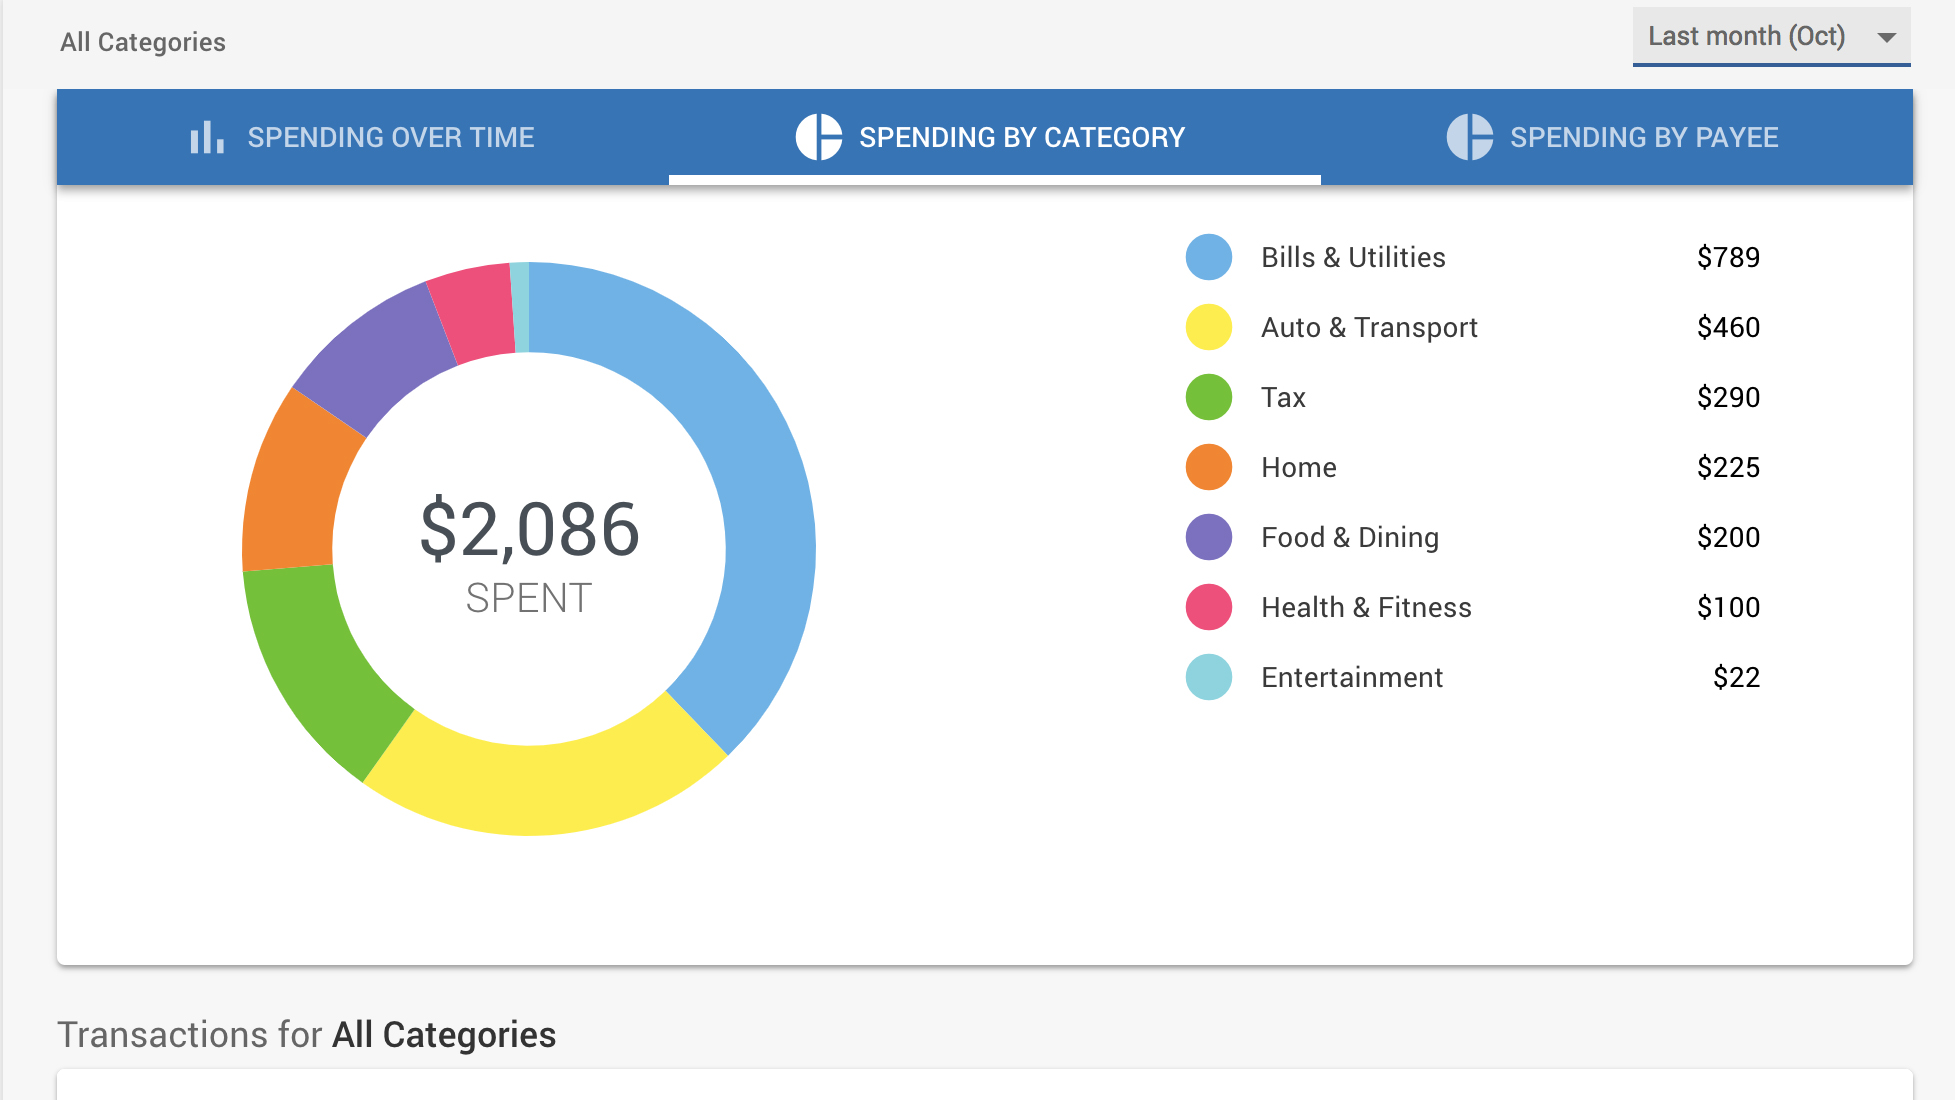Viewport: 1955px width, 1100px height.
Task: Click the orange Home legend swatch
Action: tap(1209, 467)
